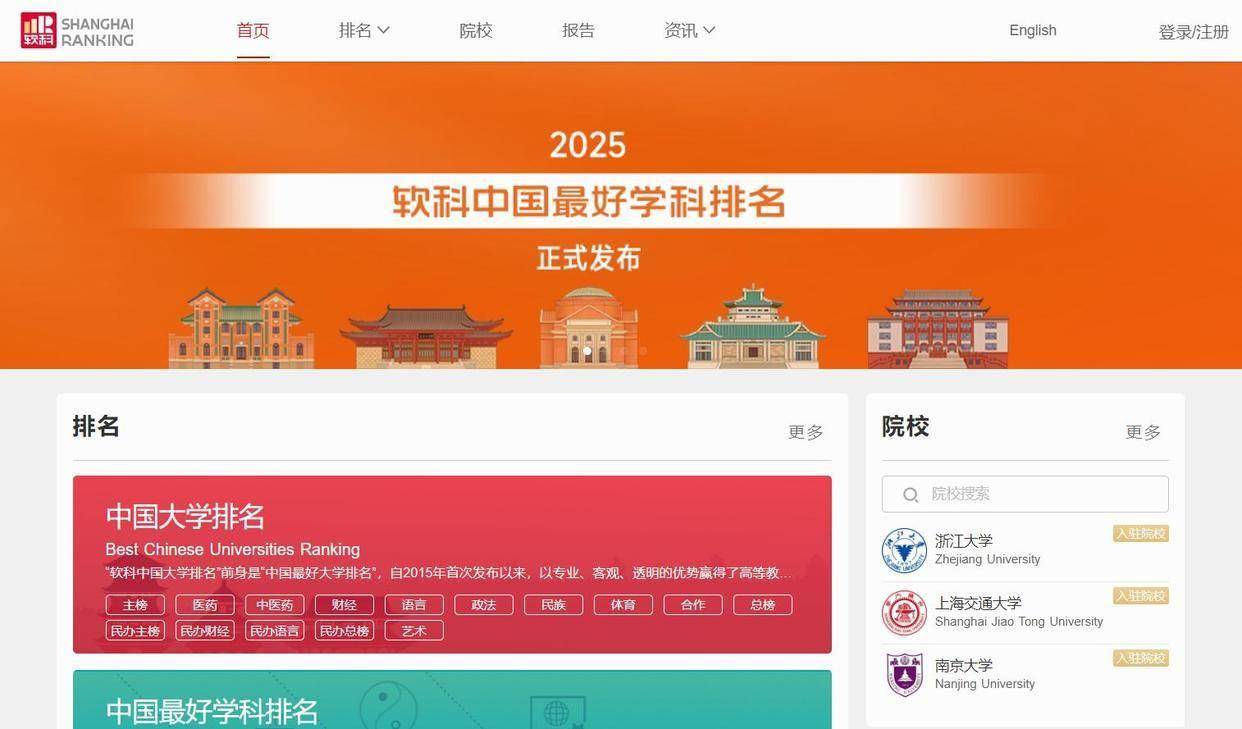Click the magnifier icon in 院校搜索
Image resolution: width=1242 pixels, height=729 pixels.
[x=910, y=494]
